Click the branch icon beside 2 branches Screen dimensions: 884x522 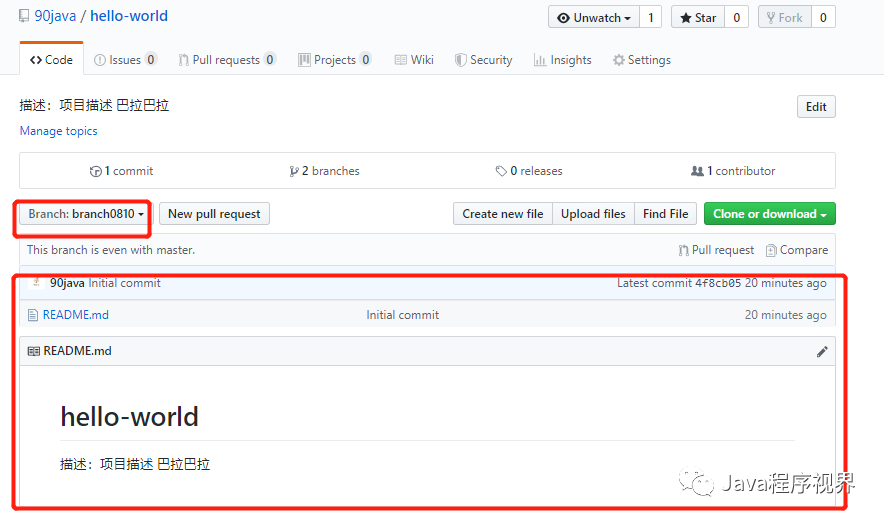coord(294,171)
